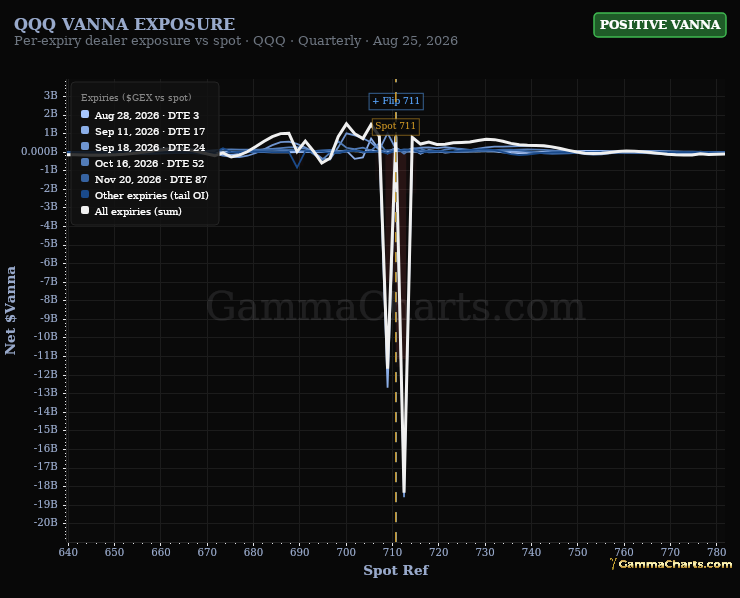Click the '700' x-axis tick label
Viewport: 740px width, 598px height.
pos(346,552)
